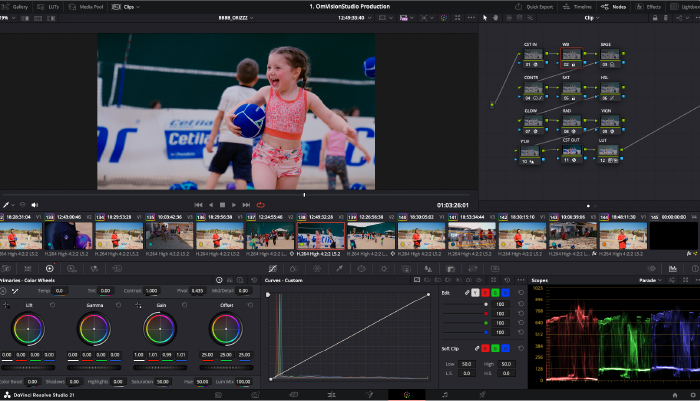Select node 12 labeled LUT

608,153
